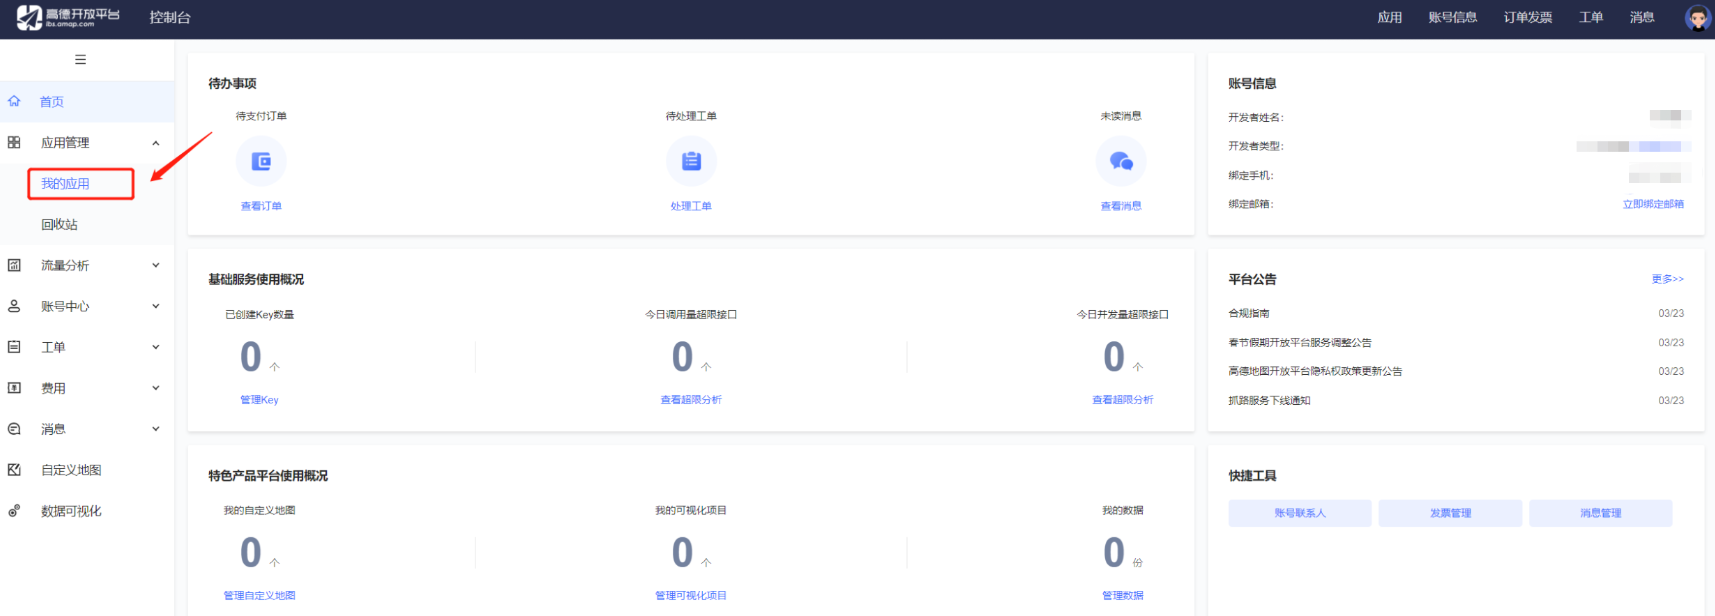The width and height of the screenshot is (1715, 616).
Task: Click the pending payment order wallet icon
Action: 261,161
